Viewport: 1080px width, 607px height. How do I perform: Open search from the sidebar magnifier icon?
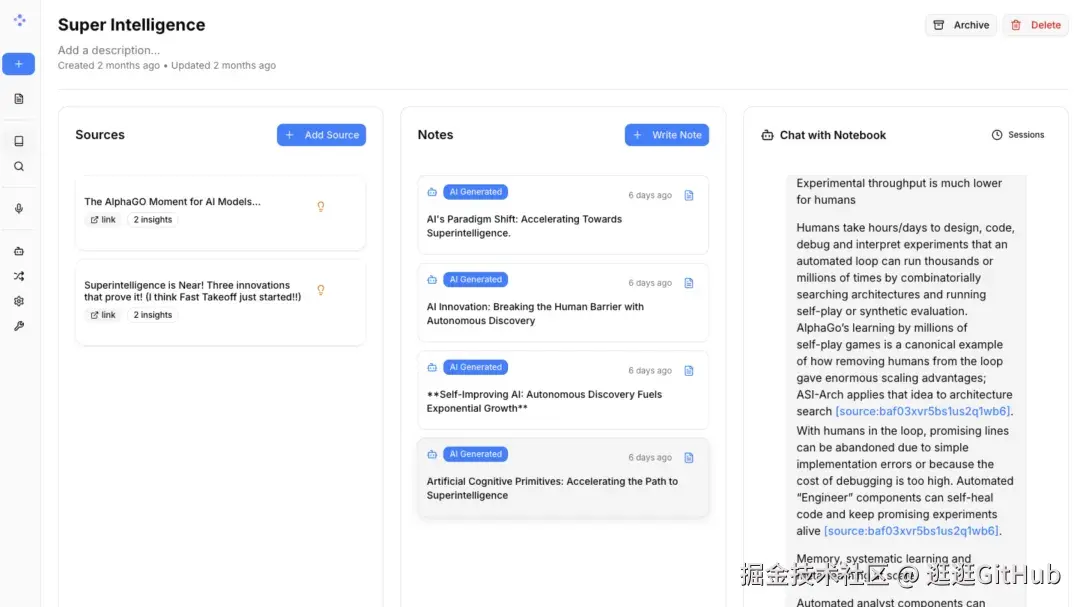click(18, 167)
